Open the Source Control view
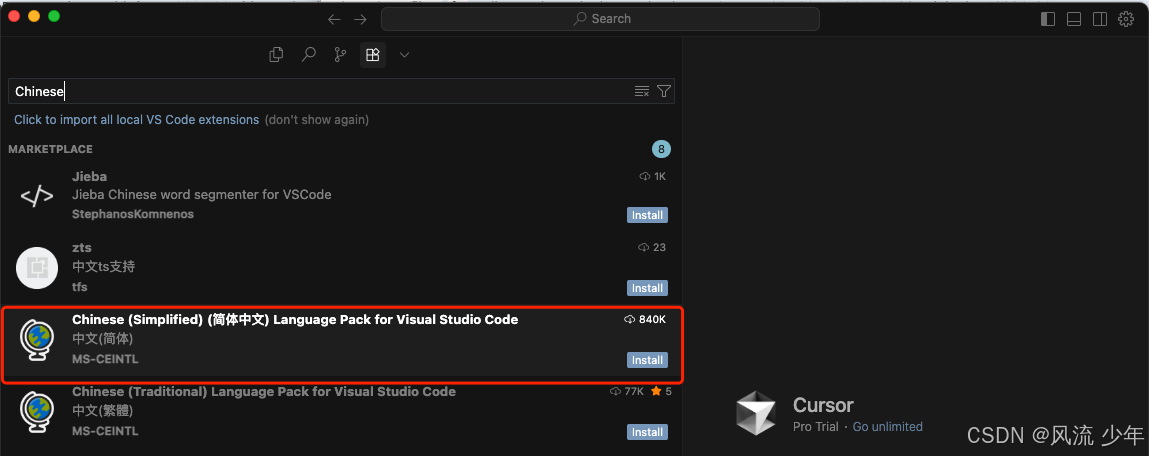The image size is (1149, 456). point(341,54)
